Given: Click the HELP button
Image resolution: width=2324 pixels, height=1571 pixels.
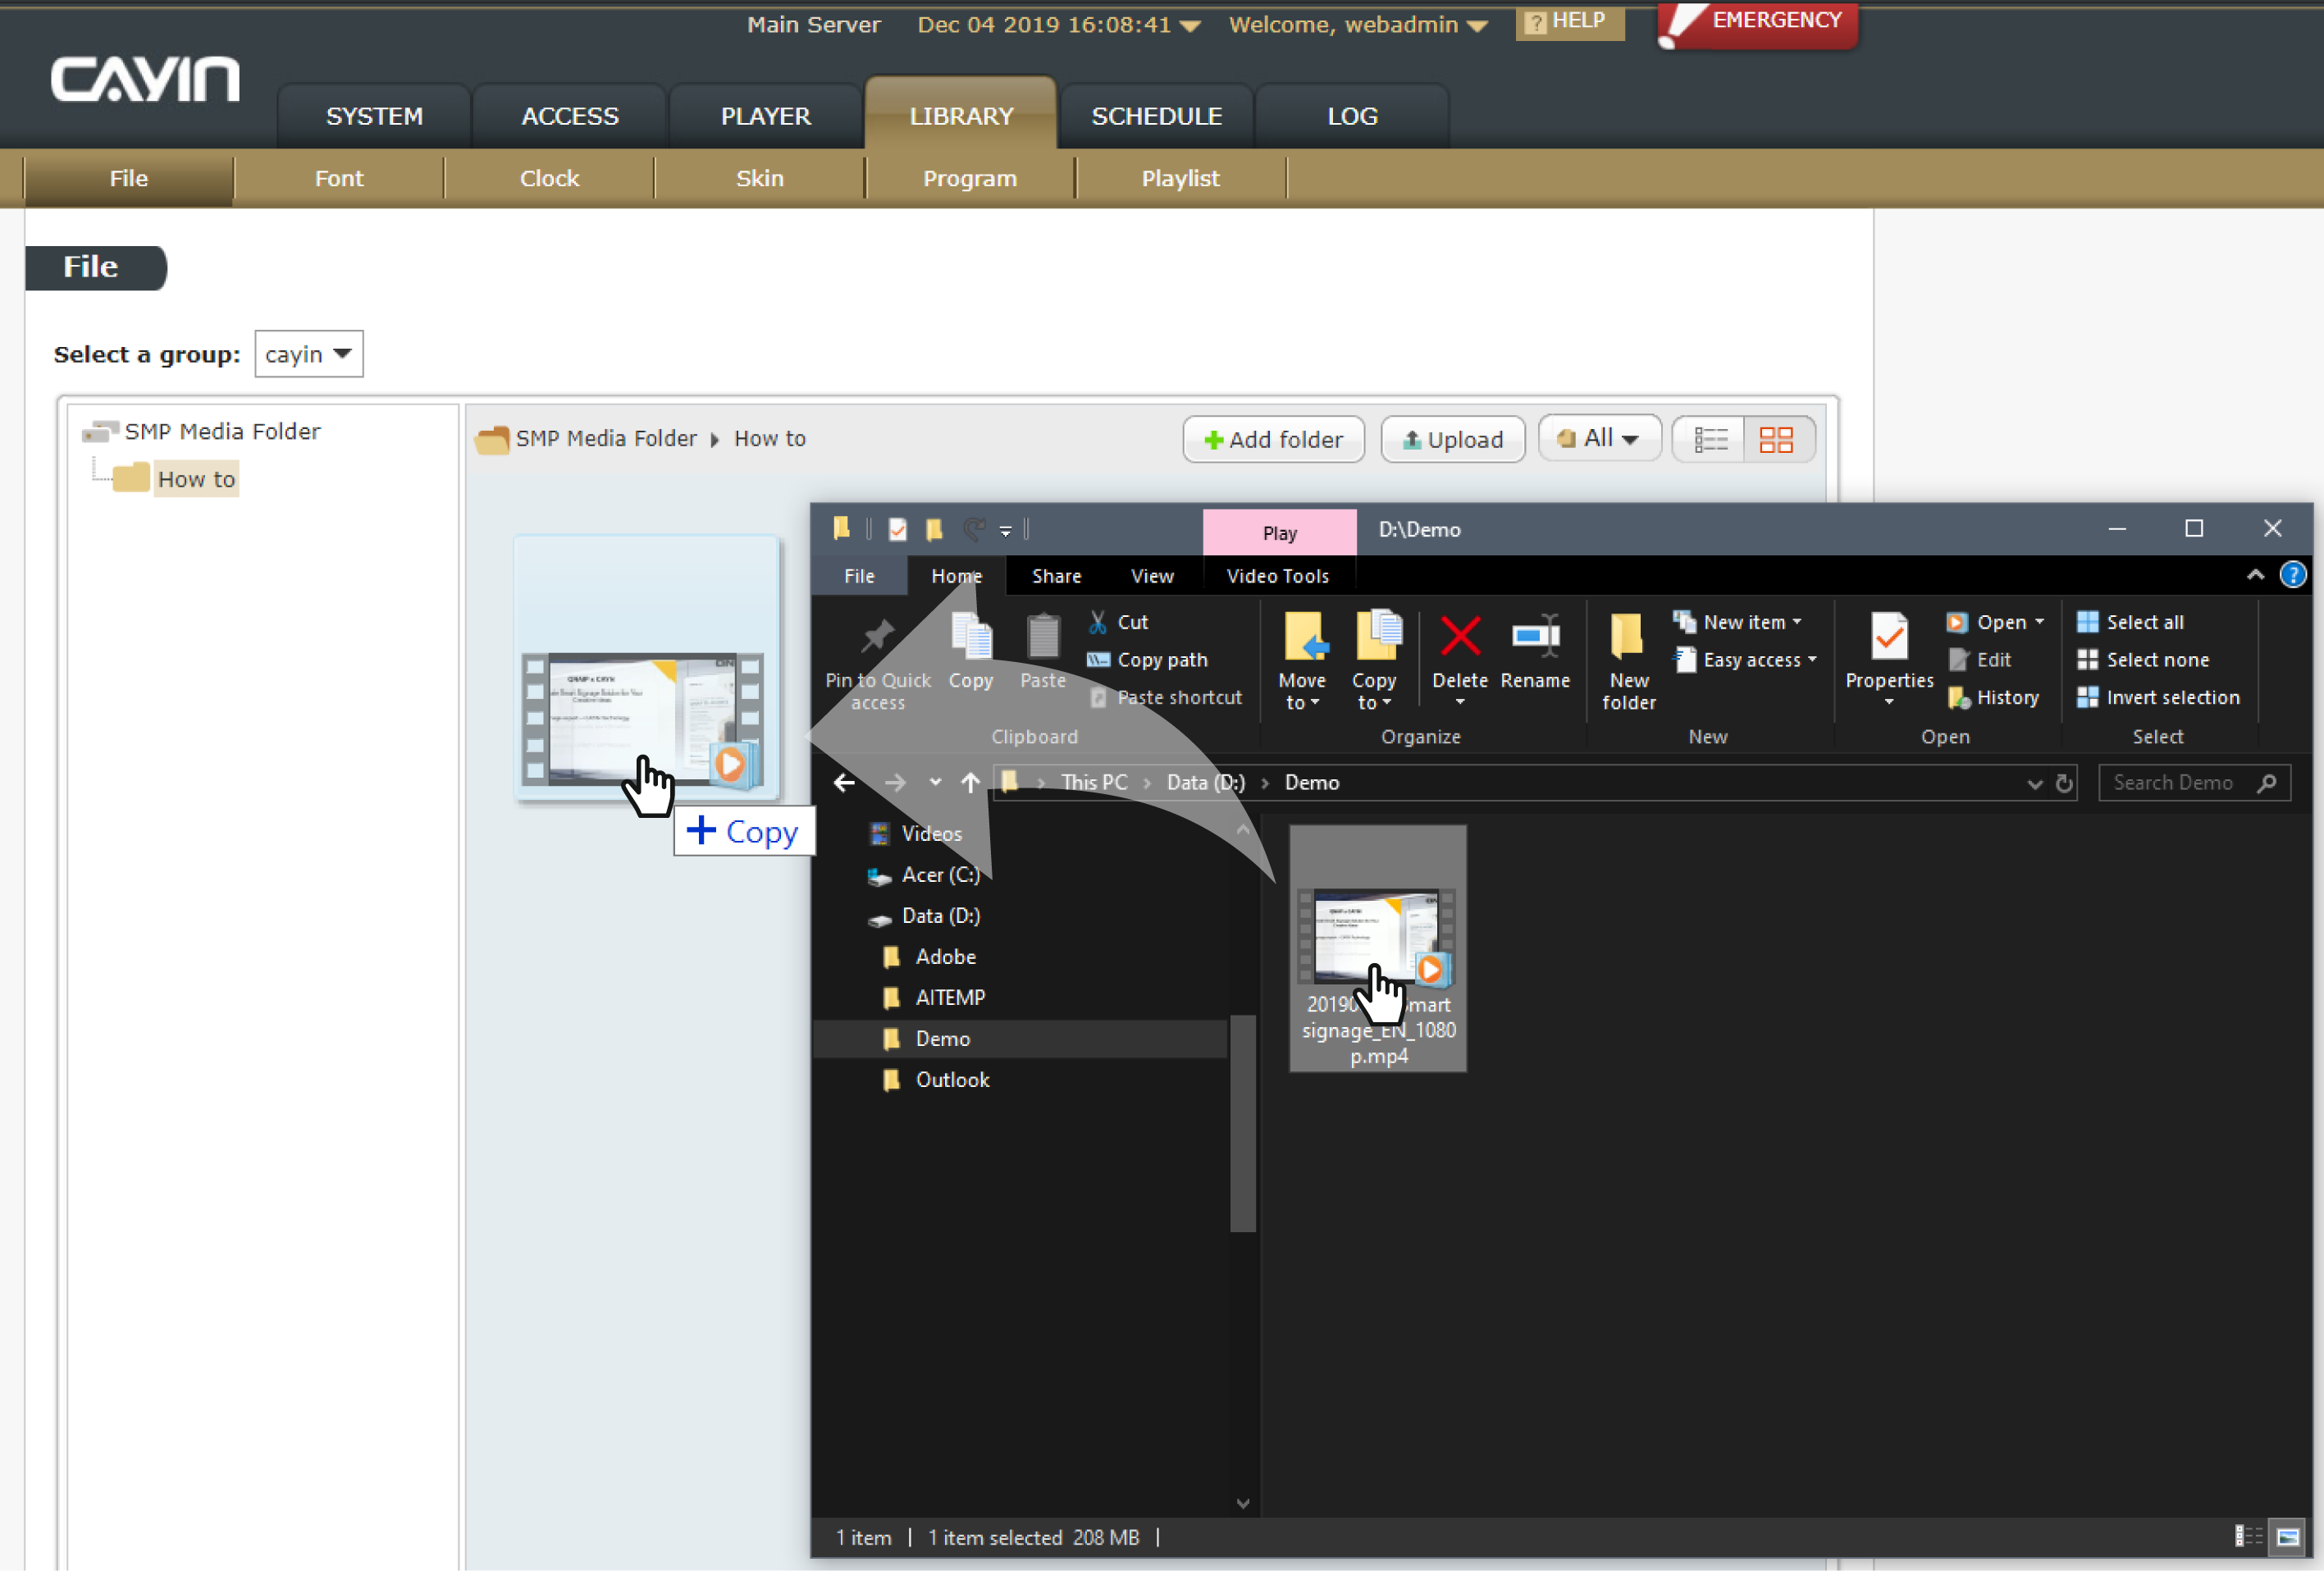Looking at the screenshot, I should click(1569, 22).
